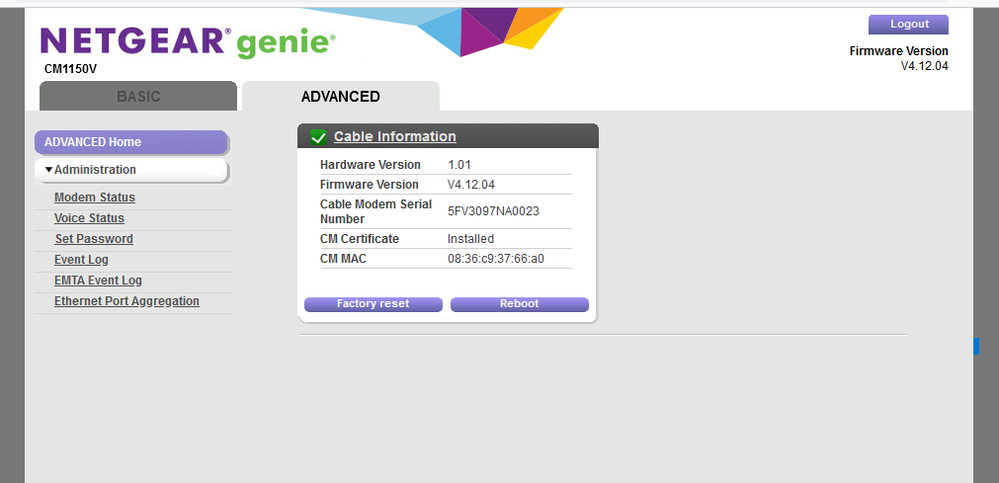Click the Firmware Version label in the header

(x=899, y=51)
